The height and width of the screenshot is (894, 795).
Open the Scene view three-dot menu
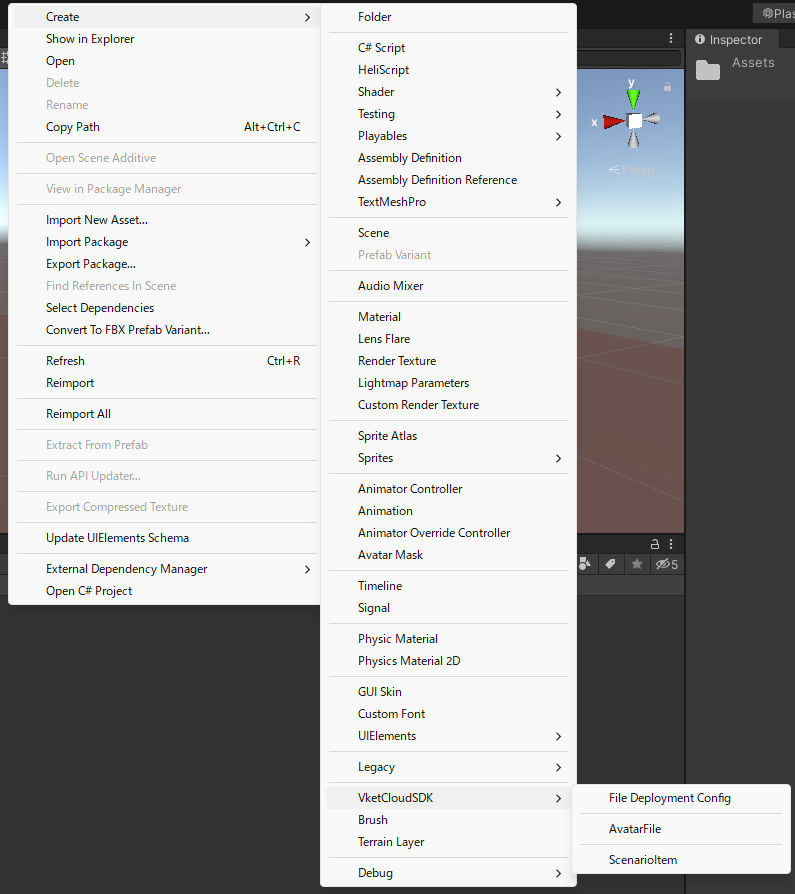(x=671, y=38)
